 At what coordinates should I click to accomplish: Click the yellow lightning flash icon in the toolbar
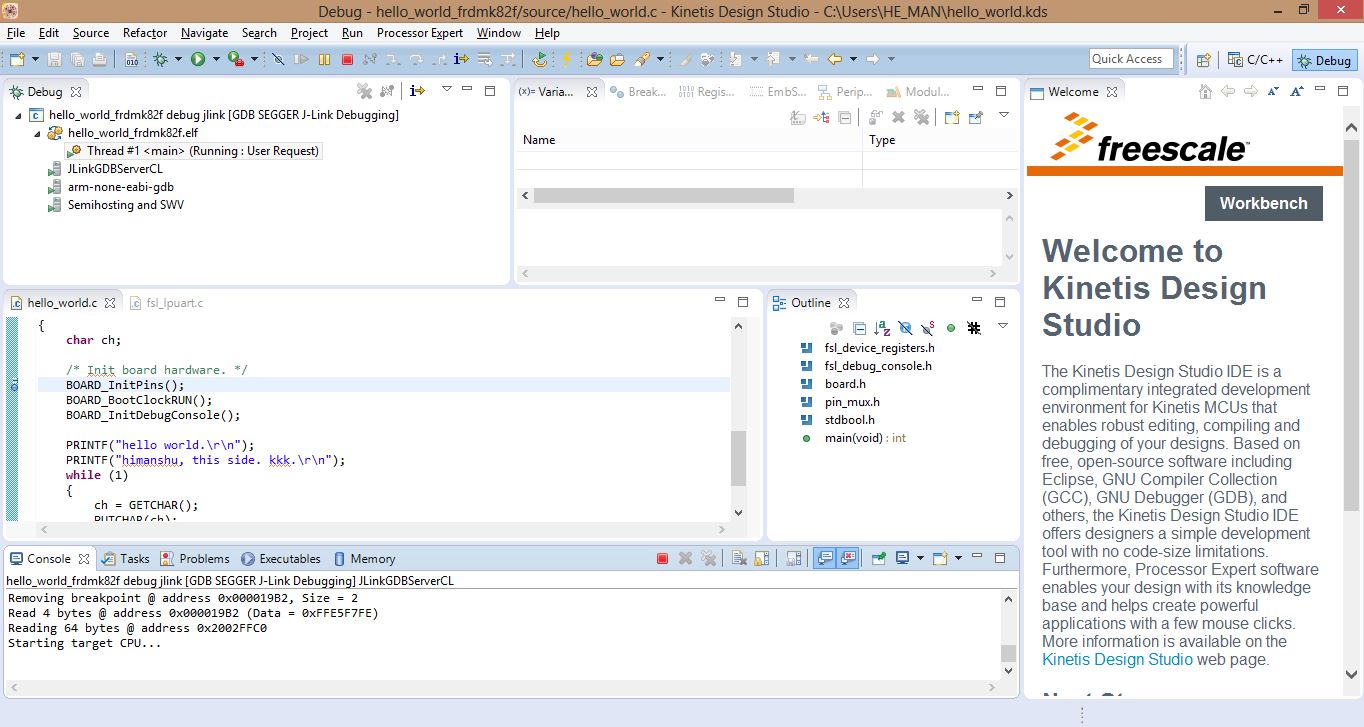(x=566, y=59)
